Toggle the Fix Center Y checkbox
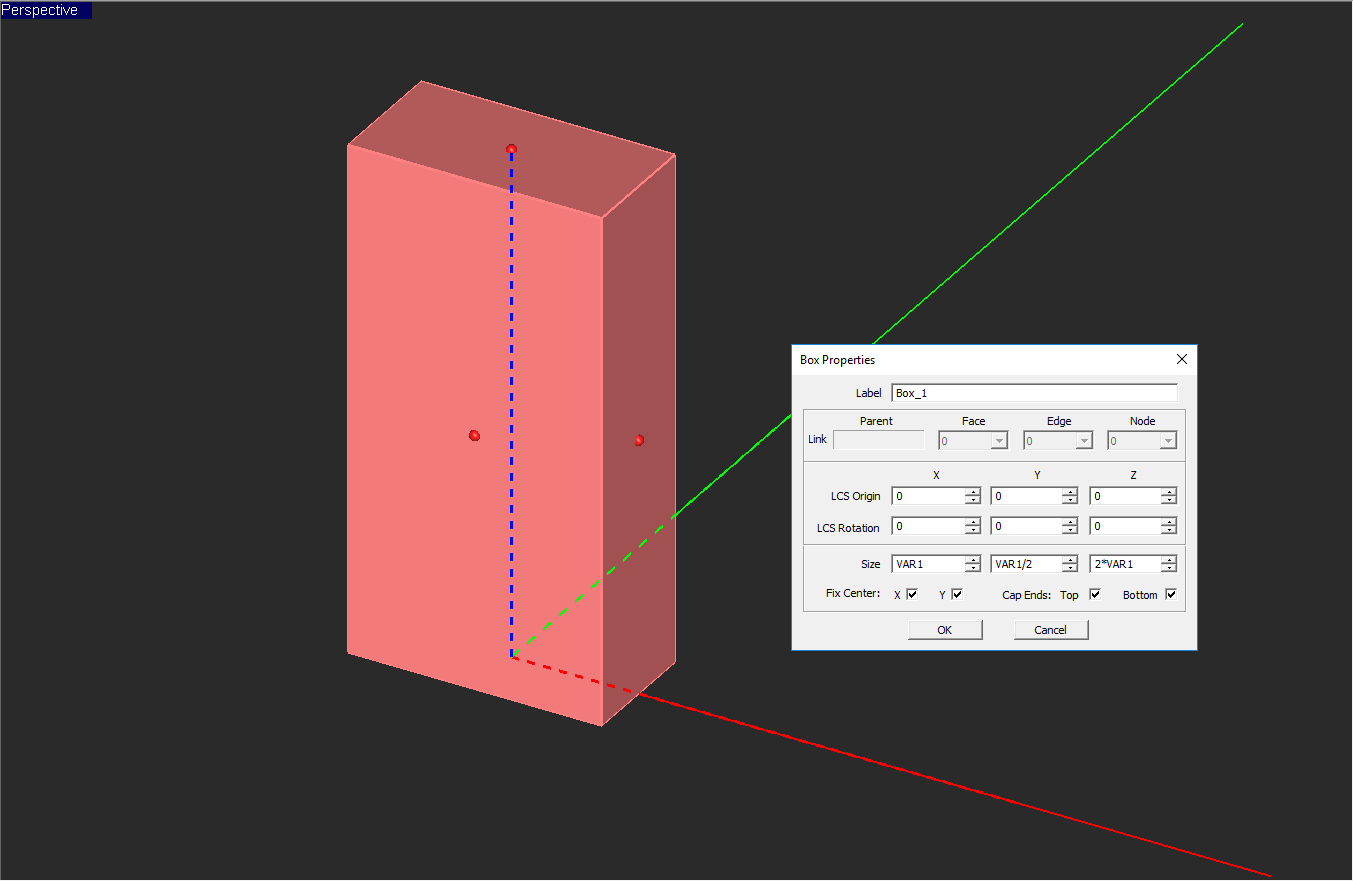Screen dimensions: 1353x881 coord(957,594)
